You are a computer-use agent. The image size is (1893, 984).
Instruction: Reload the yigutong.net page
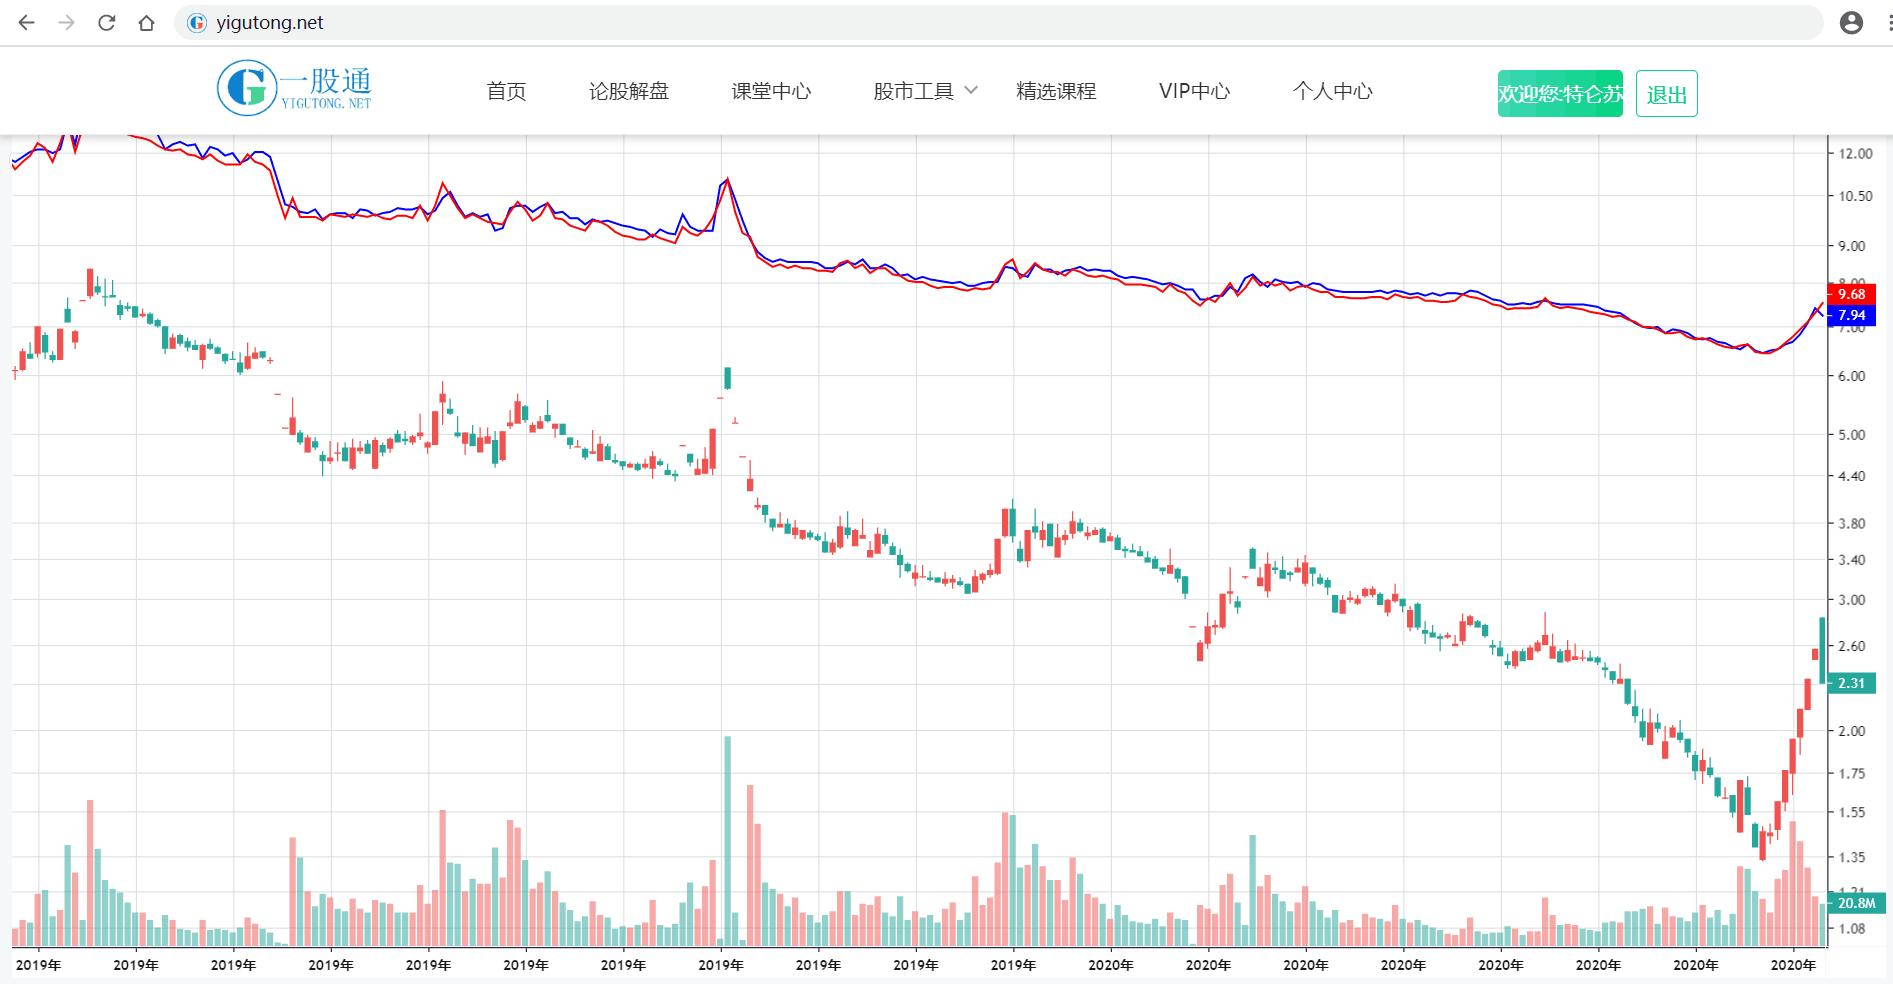107,22
